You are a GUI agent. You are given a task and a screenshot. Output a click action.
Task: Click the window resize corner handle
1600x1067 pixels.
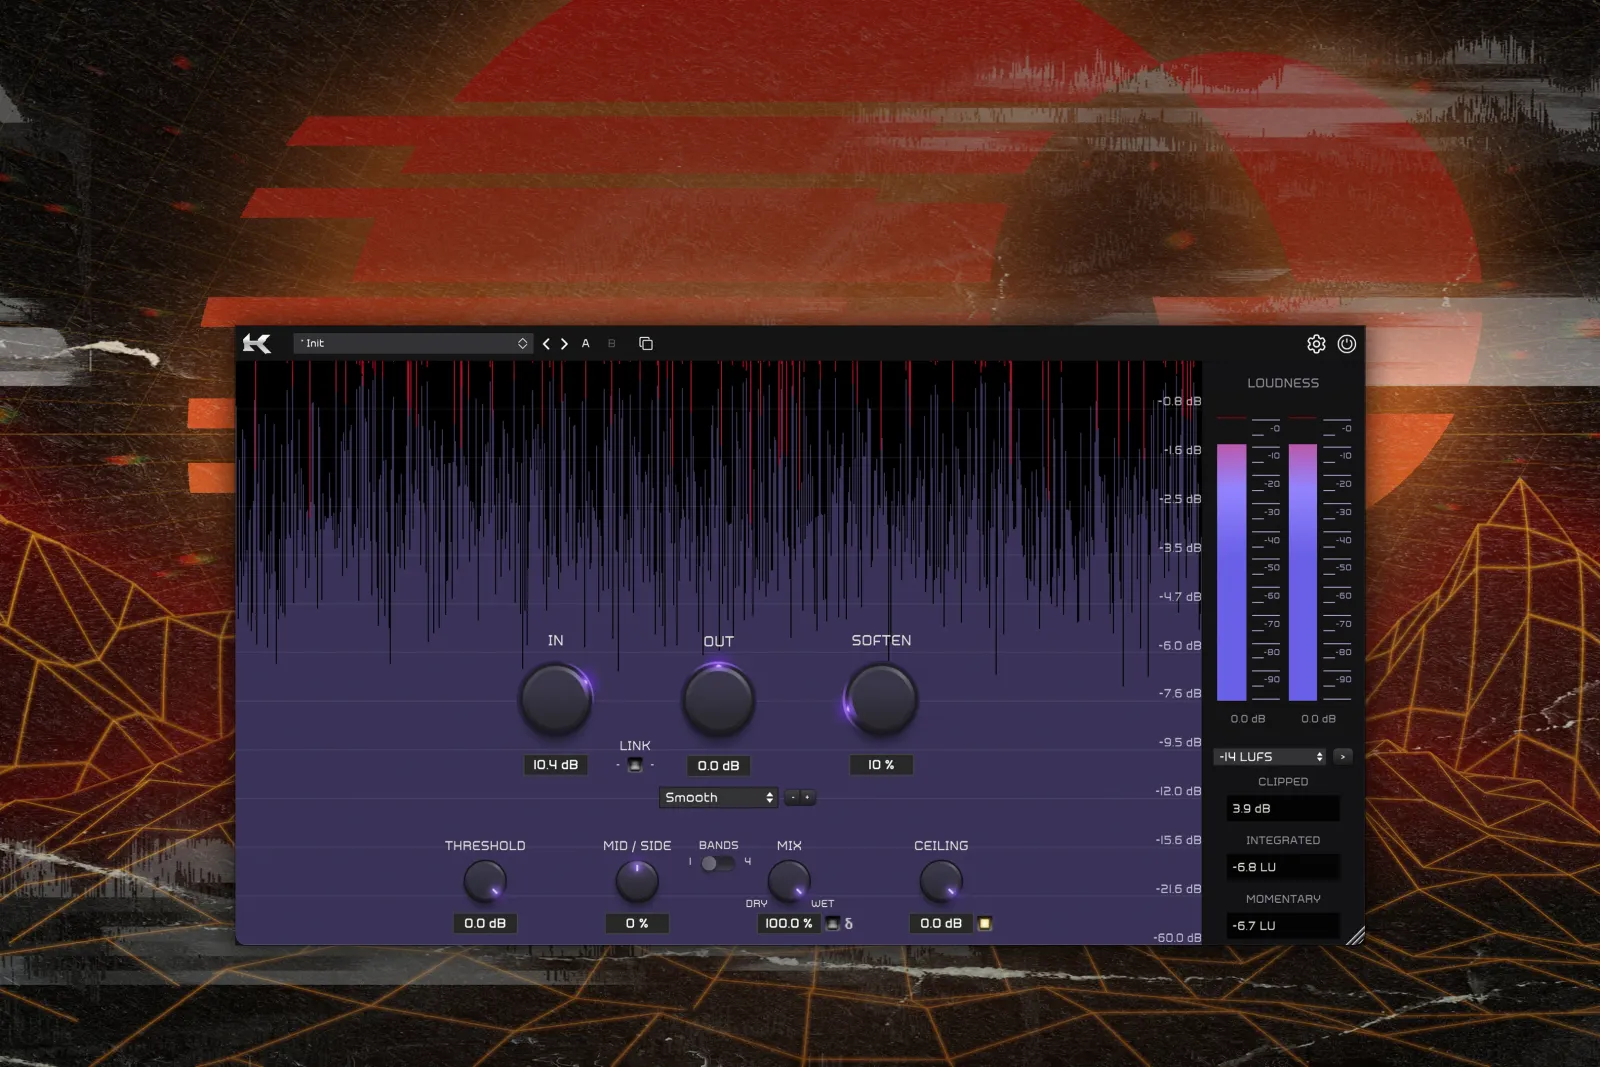point(1355,936)
